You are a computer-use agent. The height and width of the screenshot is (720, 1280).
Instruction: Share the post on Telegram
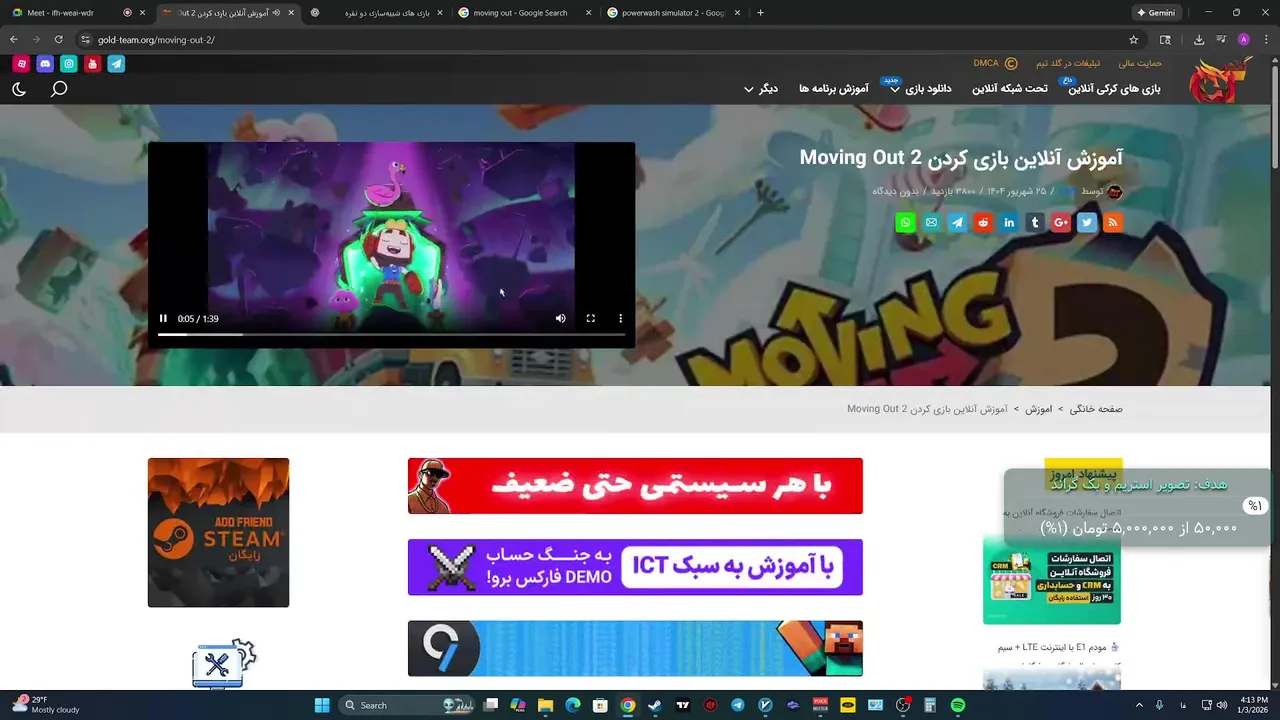point(957,223)
